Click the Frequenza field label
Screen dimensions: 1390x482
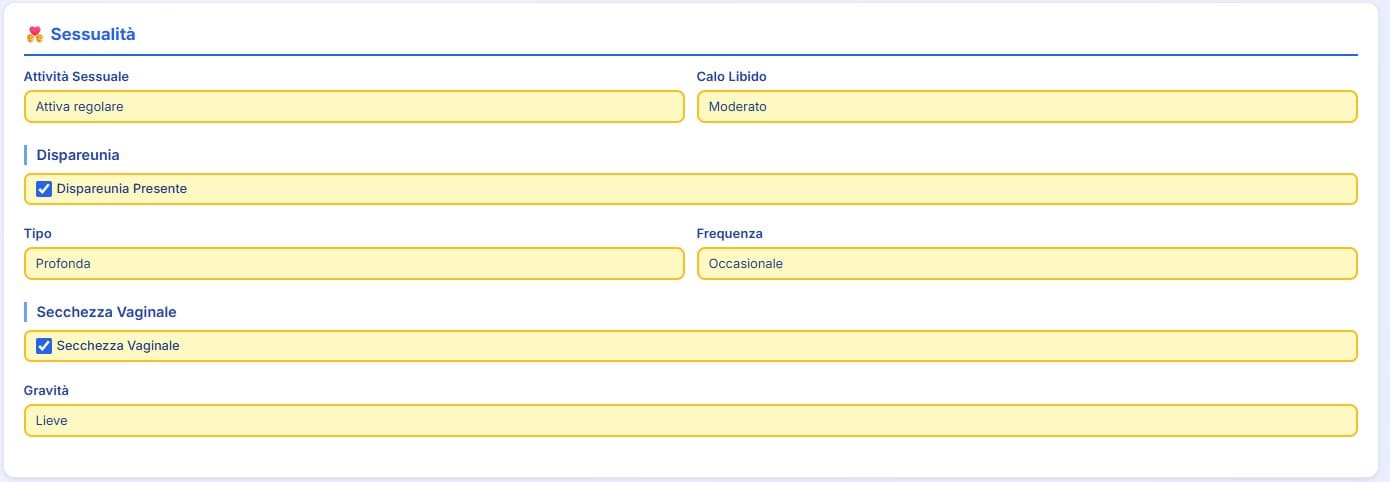729,234
